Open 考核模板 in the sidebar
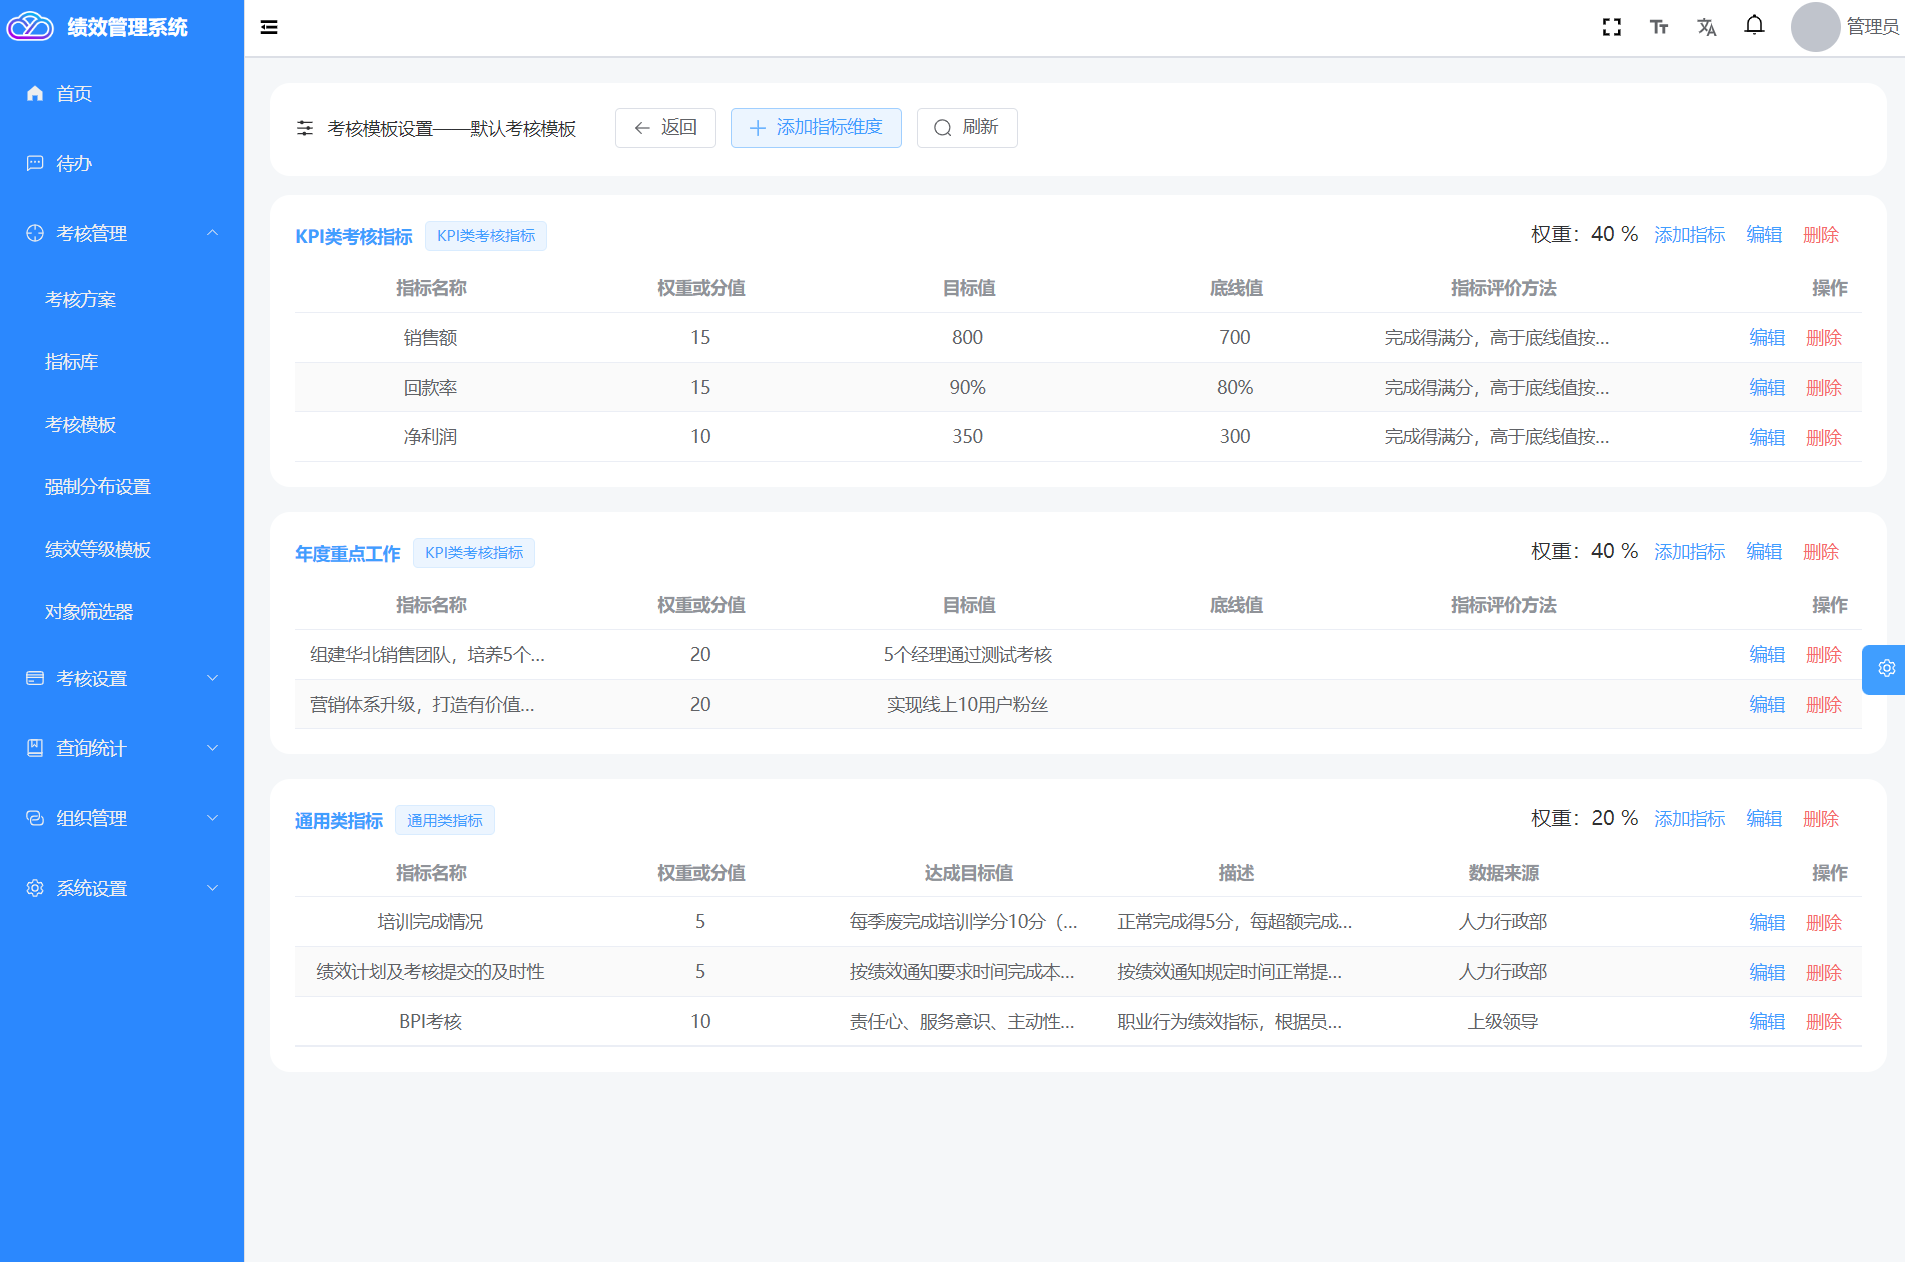The width and height of the screenshot is (1905, 1262). 80,424
